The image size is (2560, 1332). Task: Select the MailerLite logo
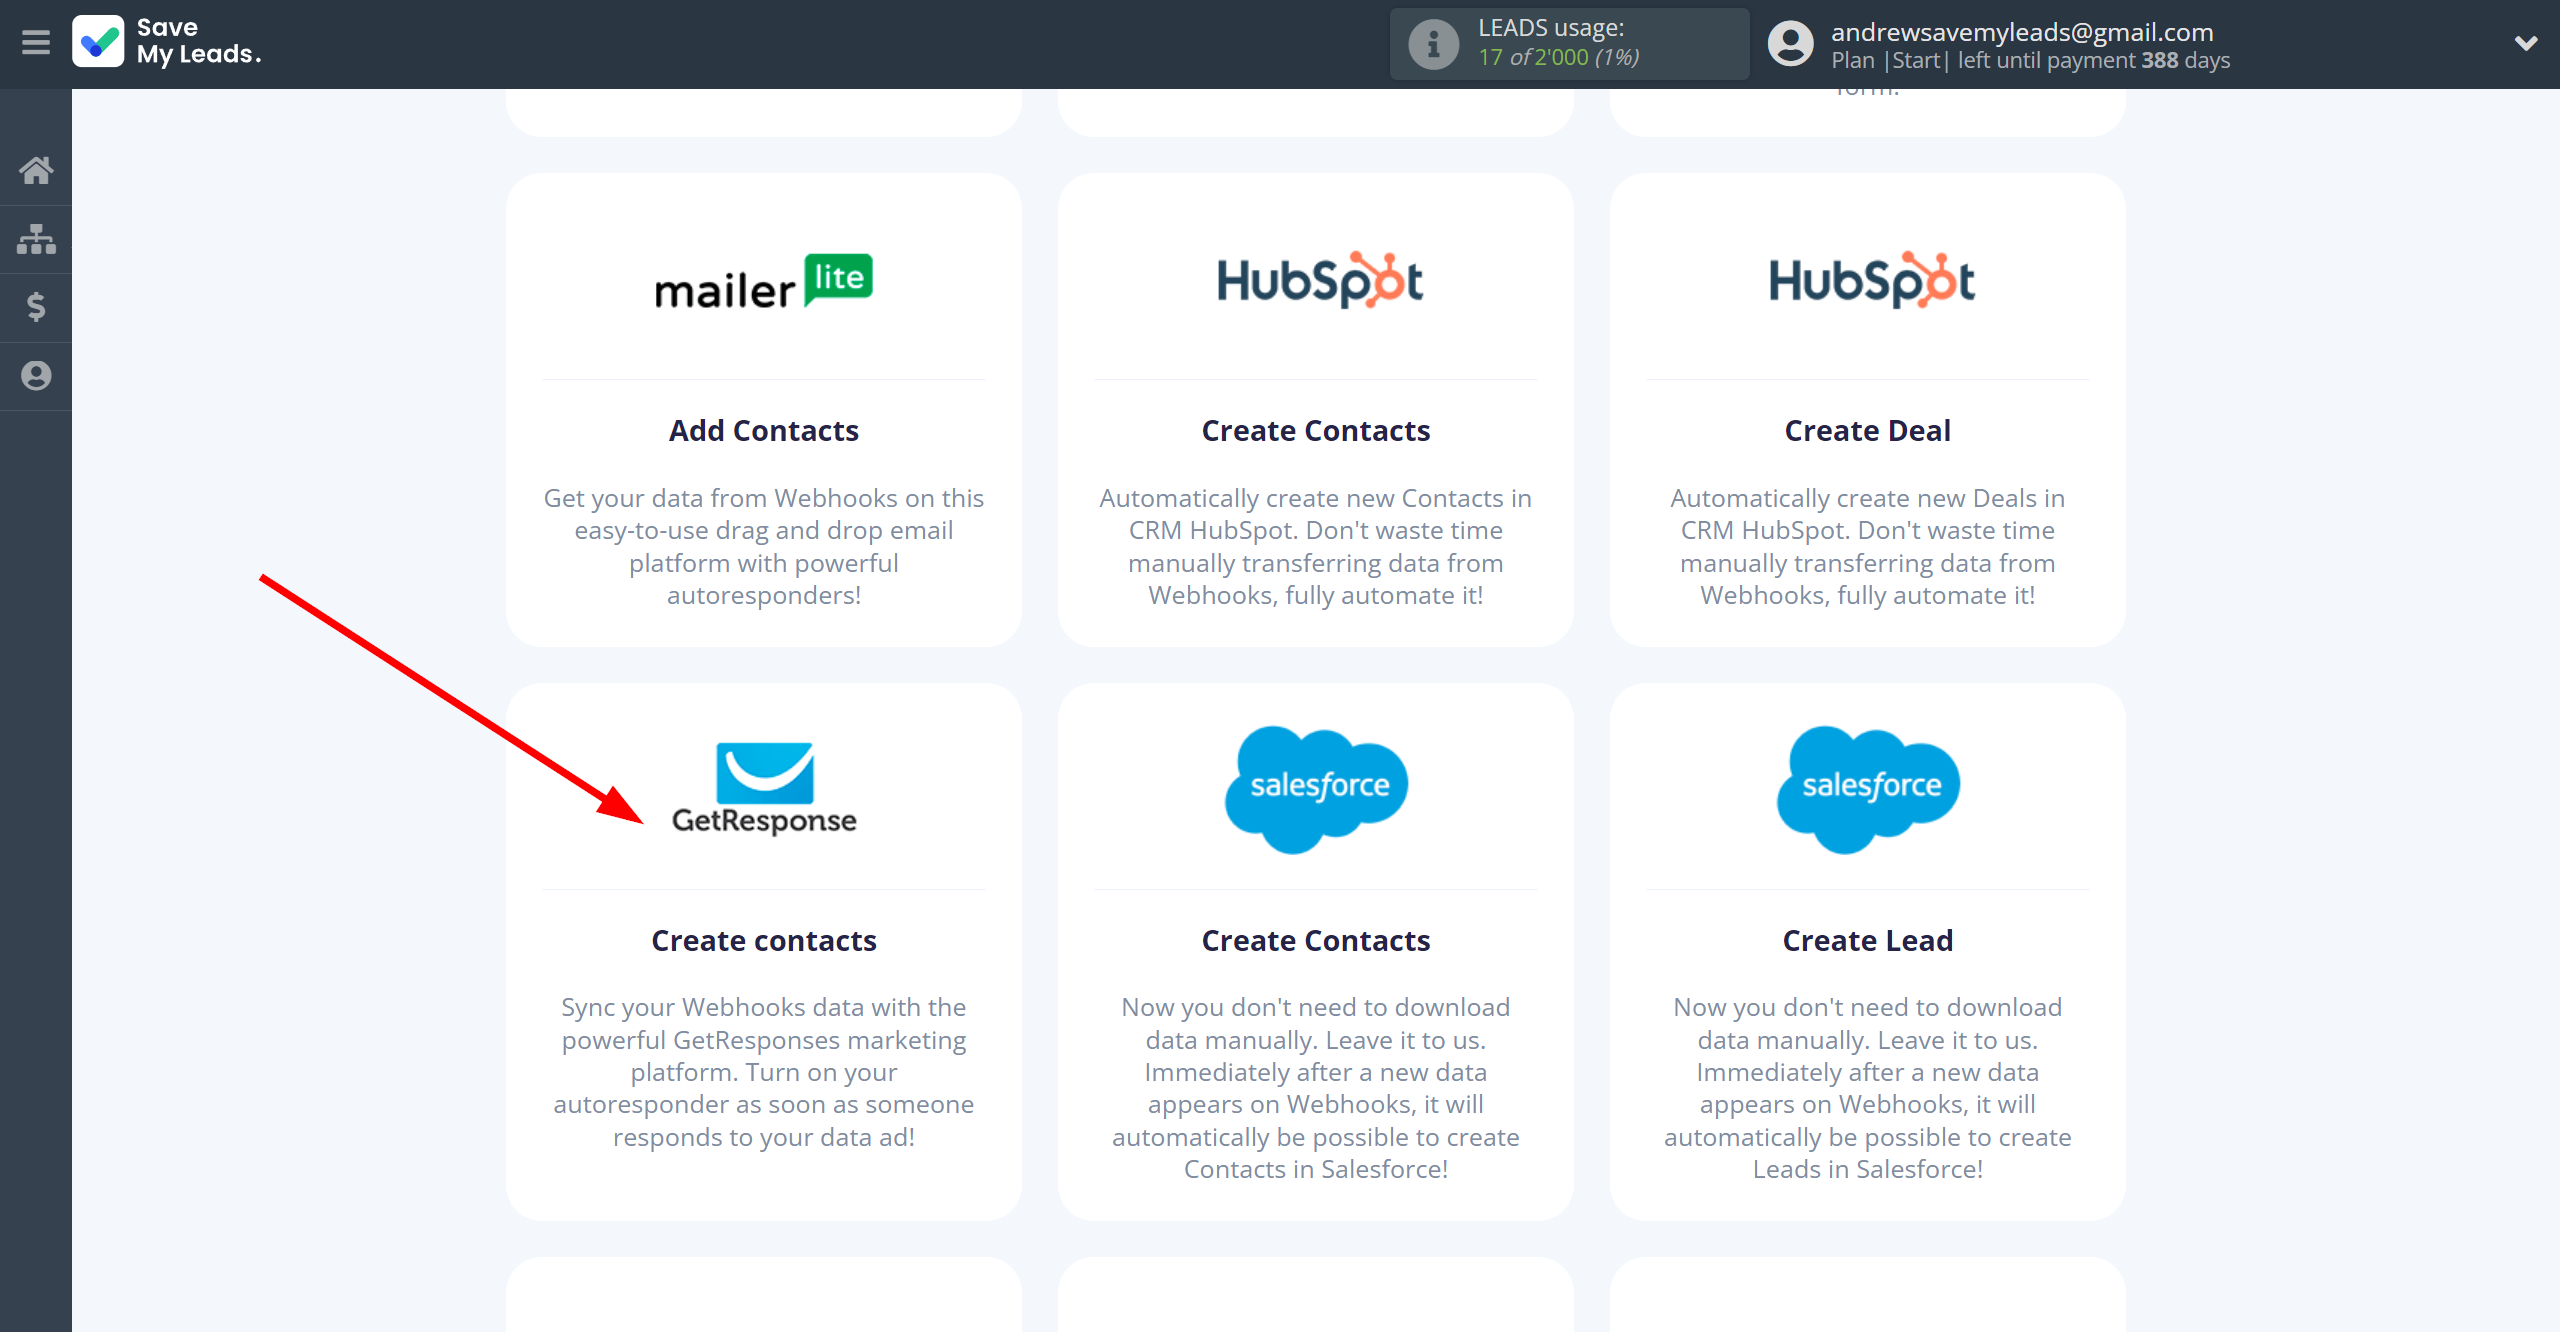[764, 281]
